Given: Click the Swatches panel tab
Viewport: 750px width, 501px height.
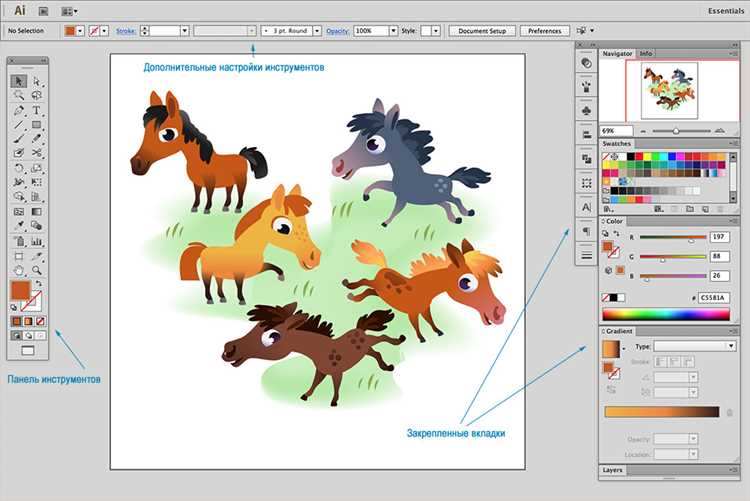Looking at the screenshot, I should [617, 144].
